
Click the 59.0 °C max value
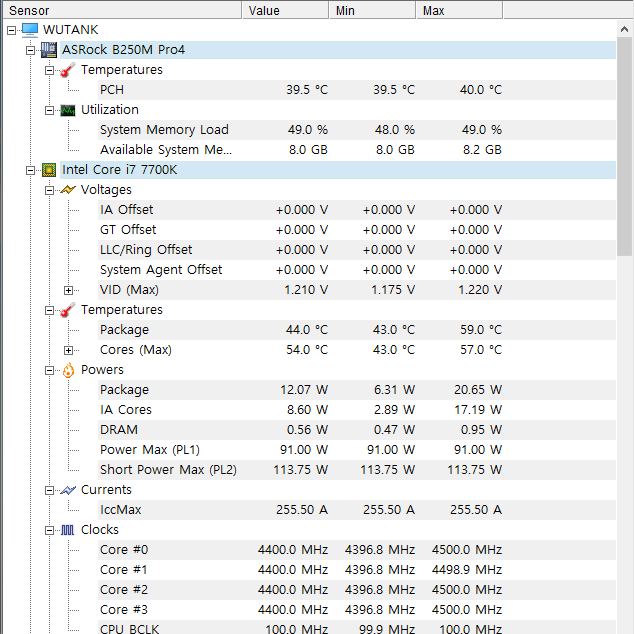pyautogui.click(x=481, y=330)
